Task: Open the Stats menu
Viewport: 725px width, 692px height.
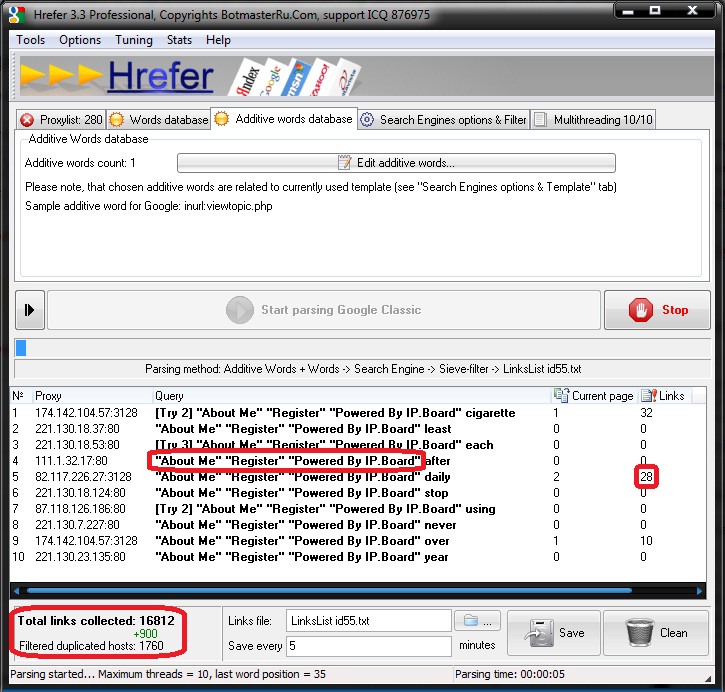Action: click(179, 40)
